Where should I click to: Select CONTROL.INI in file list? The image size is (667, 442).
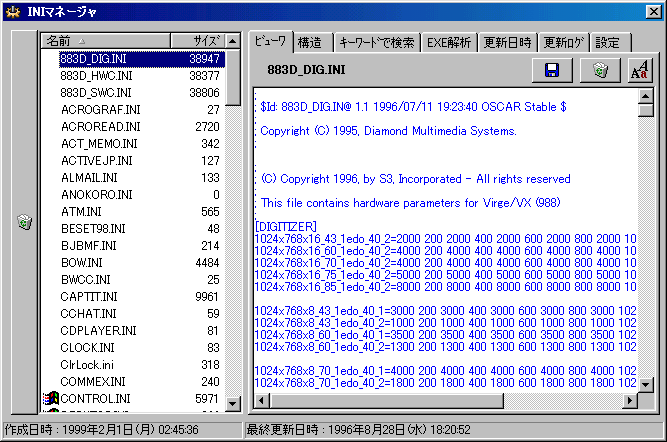tap(133, 399)
